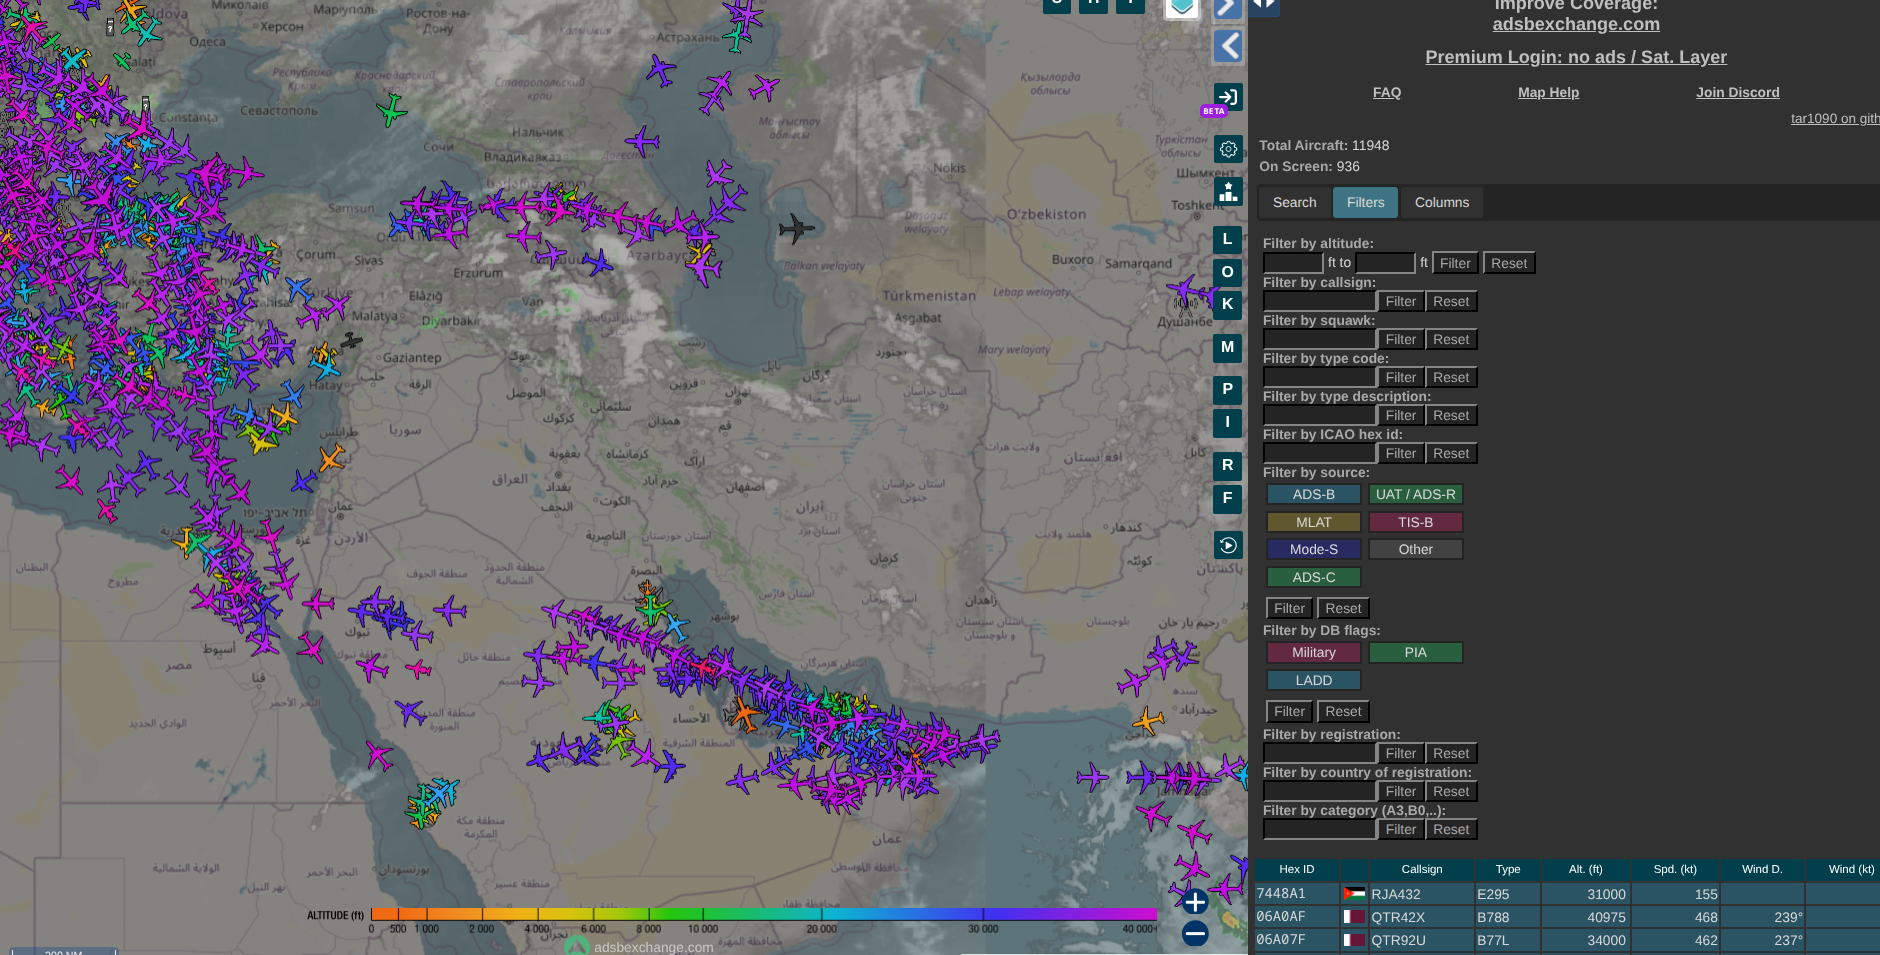
Task: Toggle the P map button
Action: click(1228, 389)
